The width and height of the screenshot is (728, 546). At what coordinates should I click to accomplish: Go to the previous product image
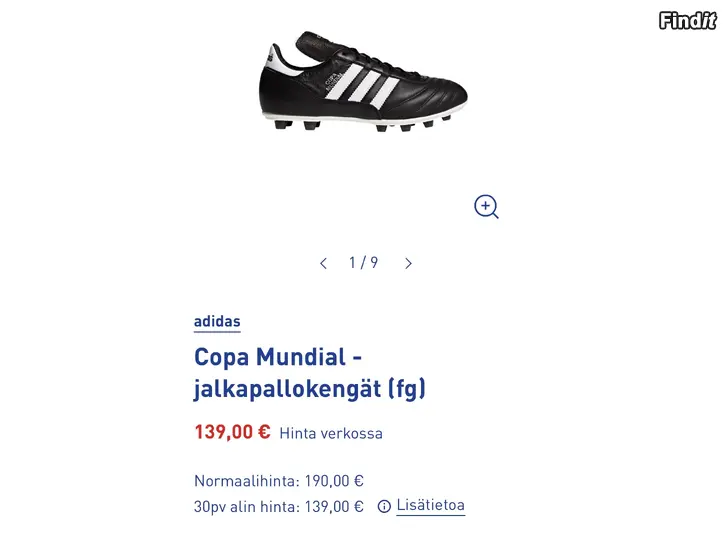[323, 263]
